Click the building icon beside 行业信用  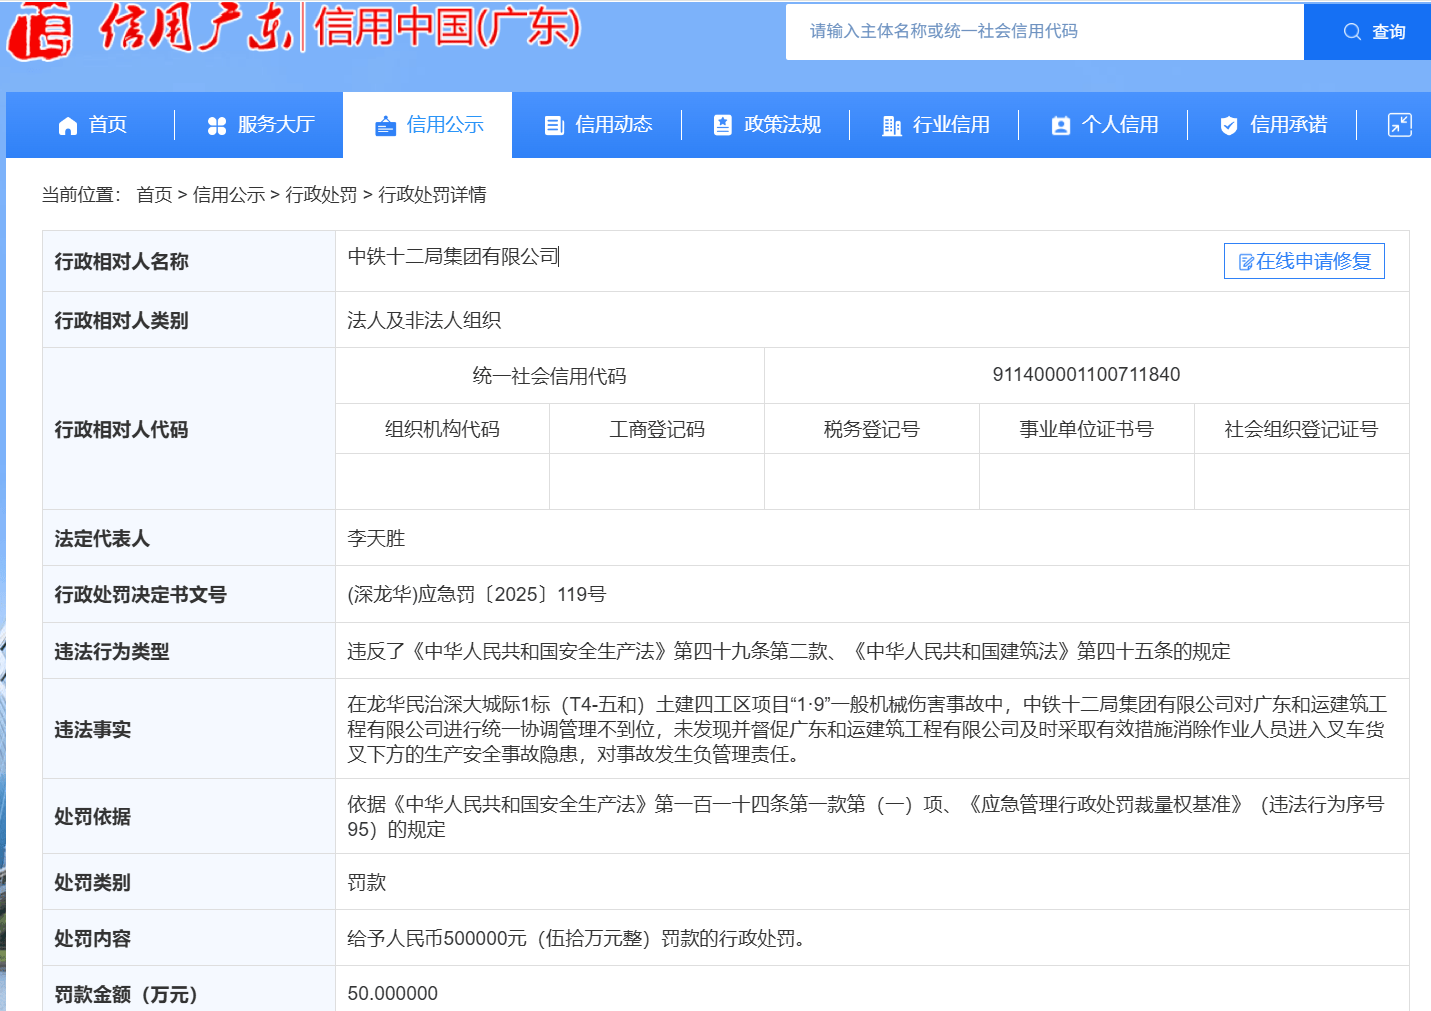[x=891, y=126]
